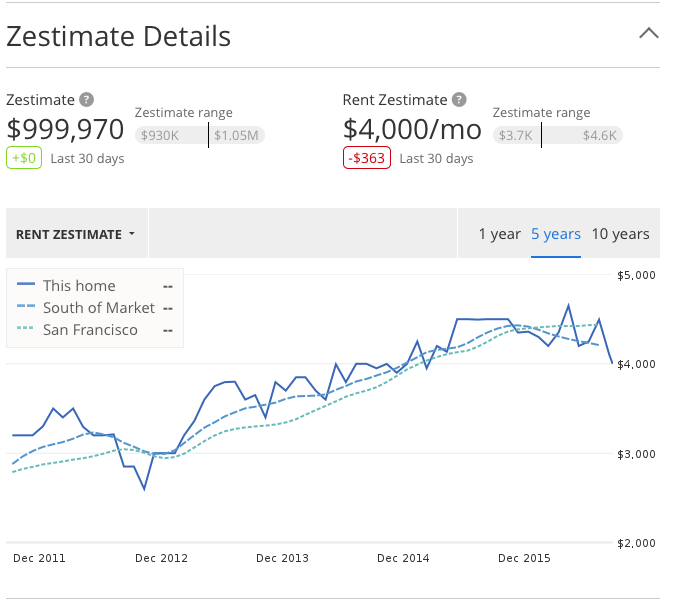
Task: Click the This home legend entry
Action: pyautogui.click(x=95, y=286)
